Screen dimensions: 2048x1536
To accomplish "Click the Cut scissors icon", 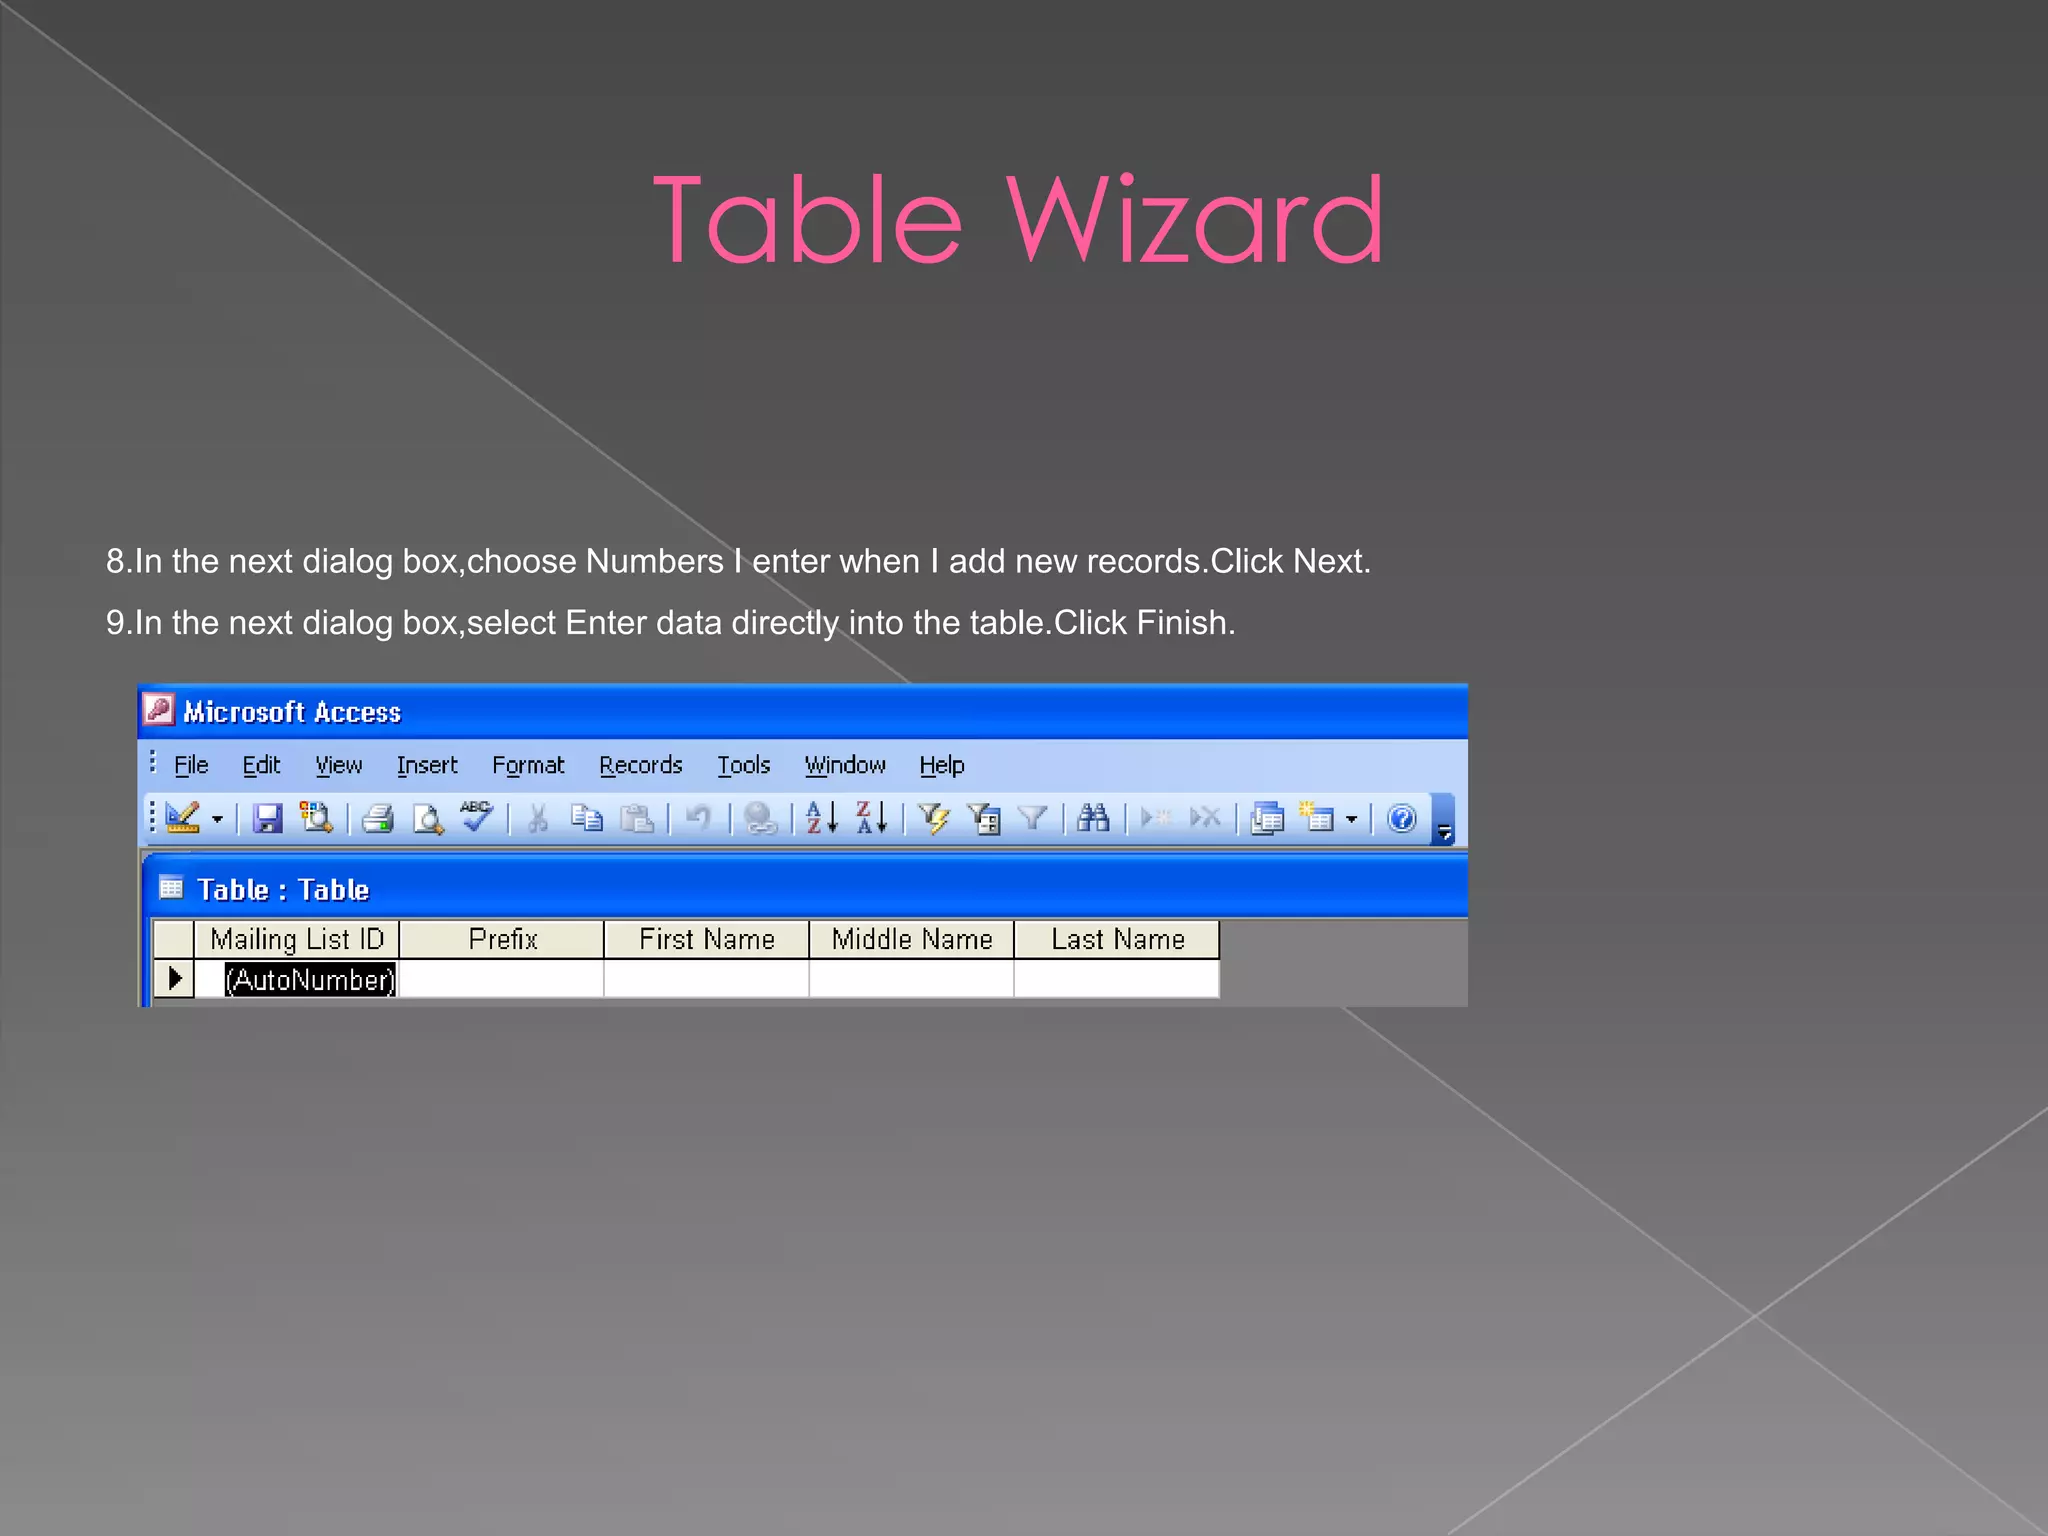I will [538, 818].
